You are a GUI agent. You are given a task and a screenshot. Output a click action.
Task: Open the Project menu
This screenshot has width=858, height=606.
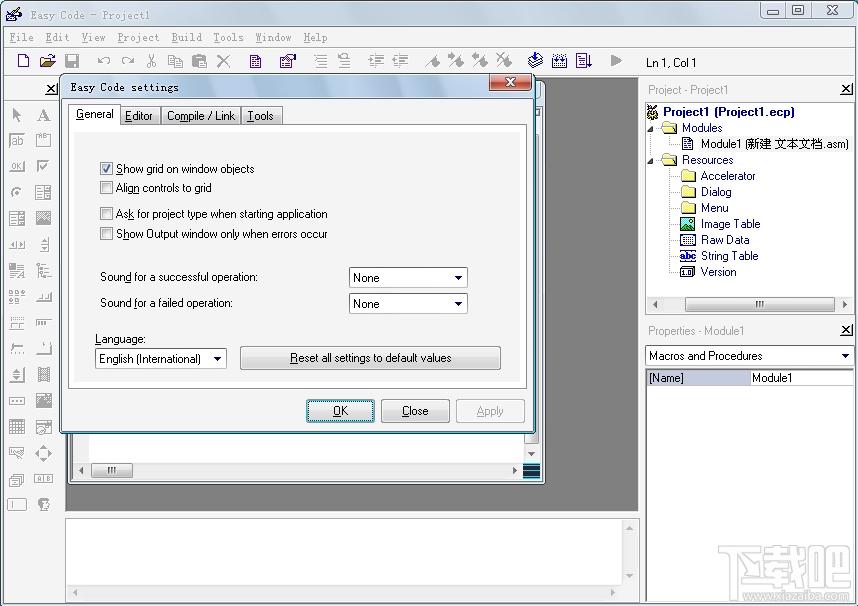138,37
